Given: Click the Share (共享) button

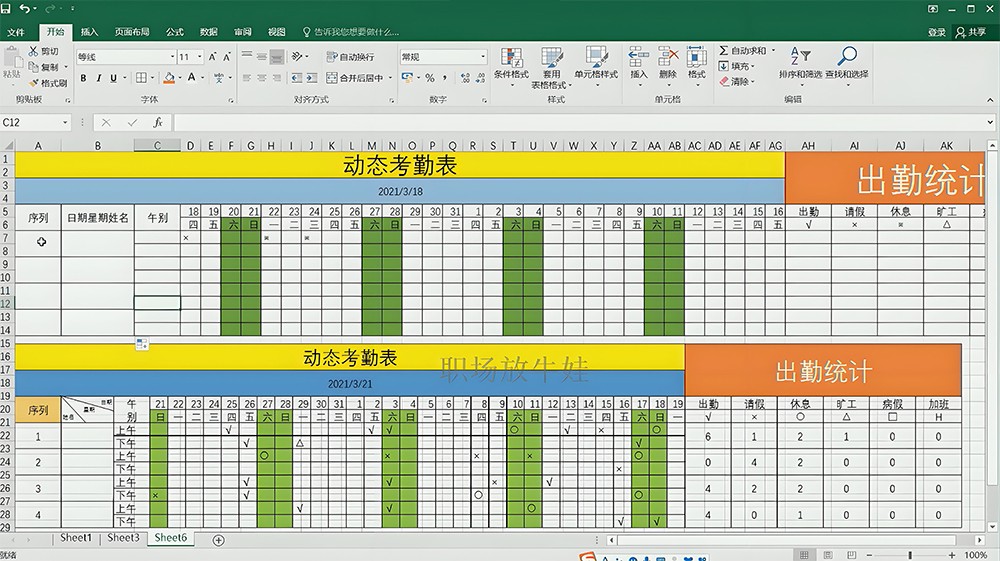Looking at the screenshot, I should (971, 32).
